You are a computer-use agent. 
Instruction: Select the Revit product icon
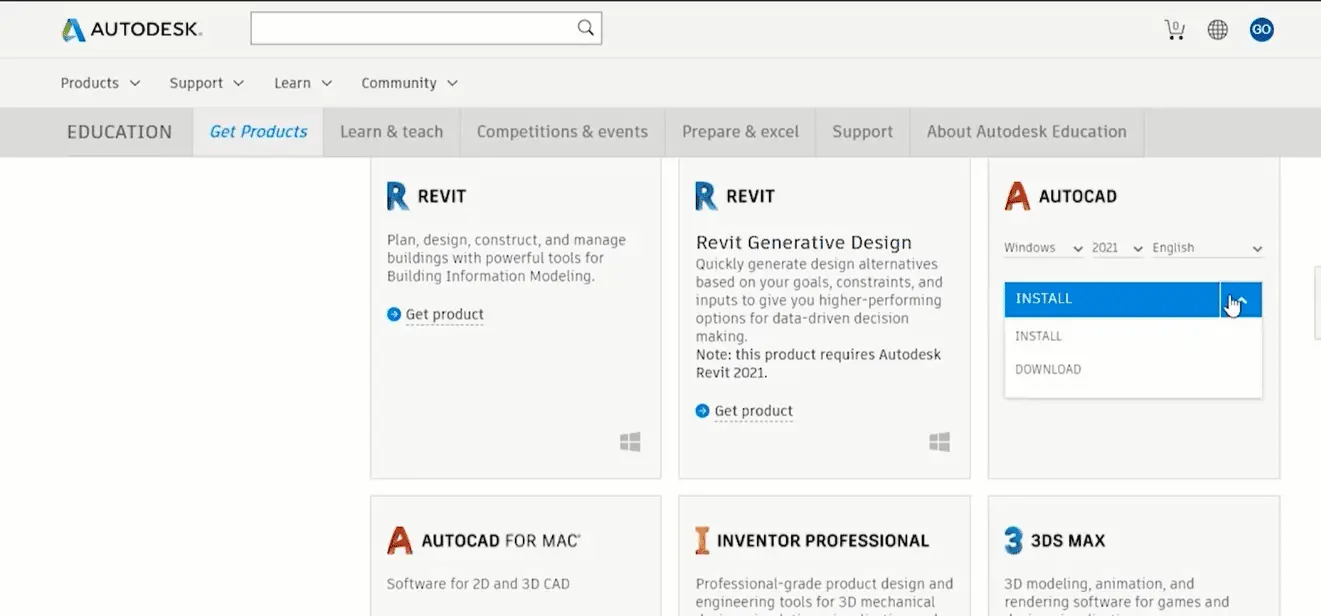[397, 196]
